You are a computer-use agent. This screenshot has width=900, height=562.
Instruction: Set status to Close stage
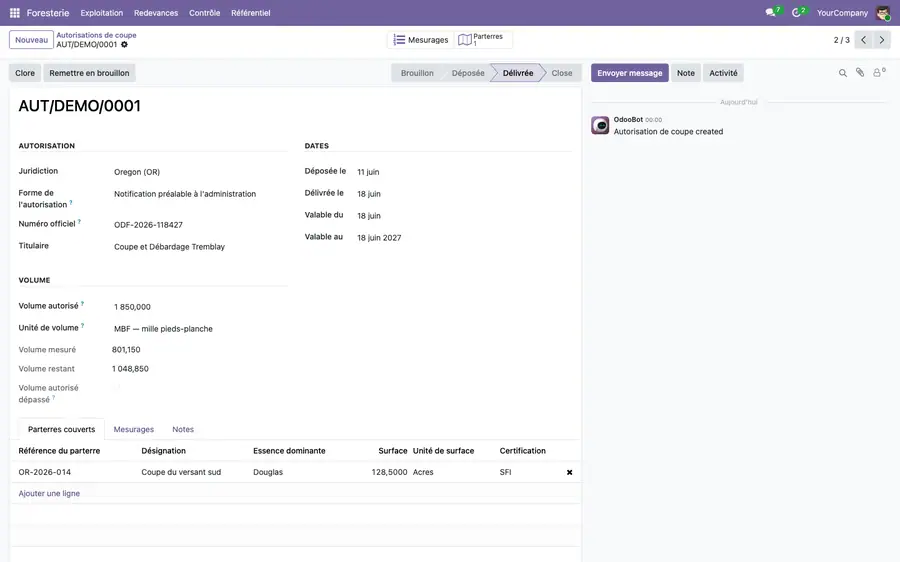[562, 73]
